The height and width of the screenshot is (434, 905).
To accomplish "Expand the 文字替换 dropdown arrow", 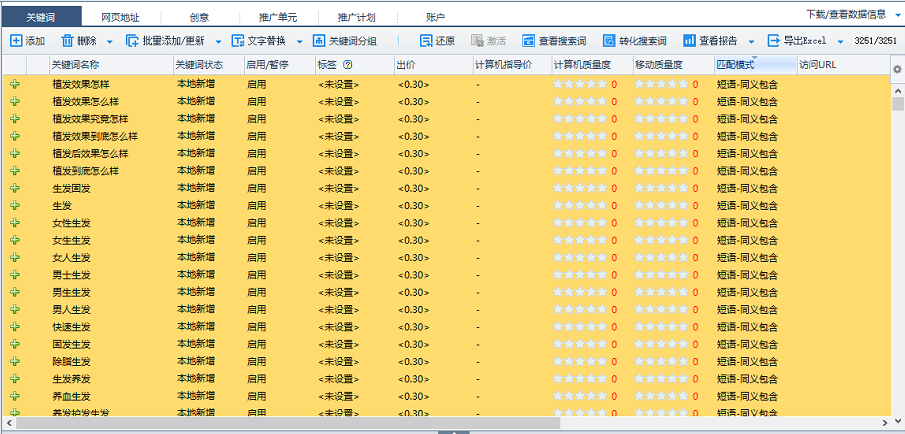I will pos(300,42).
